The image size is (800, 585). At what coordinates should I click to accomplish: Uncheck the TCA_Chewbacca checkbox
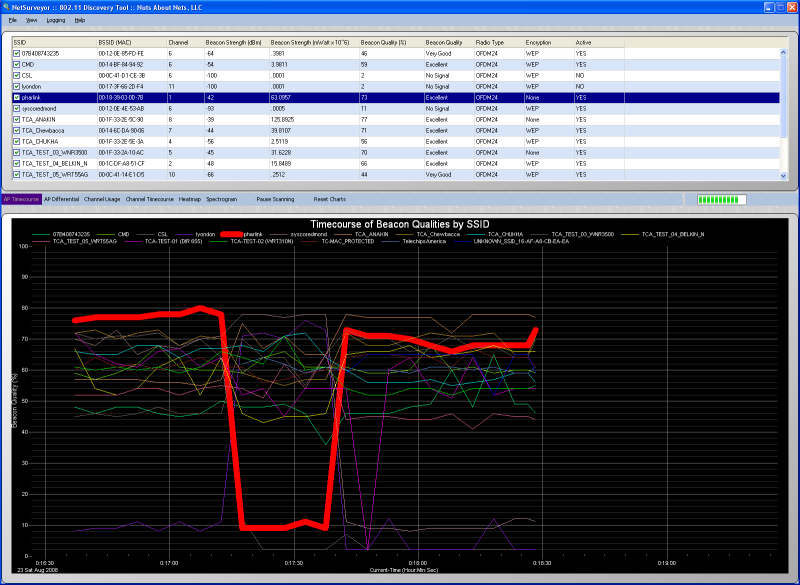pos(17,131)
